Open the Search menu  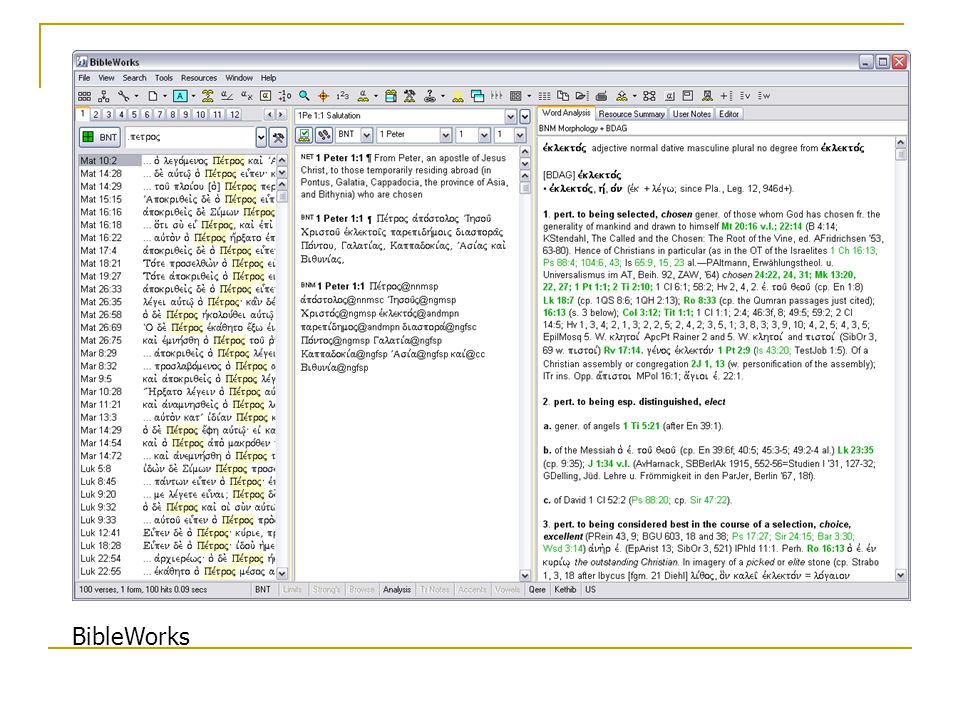pos(134,78)
